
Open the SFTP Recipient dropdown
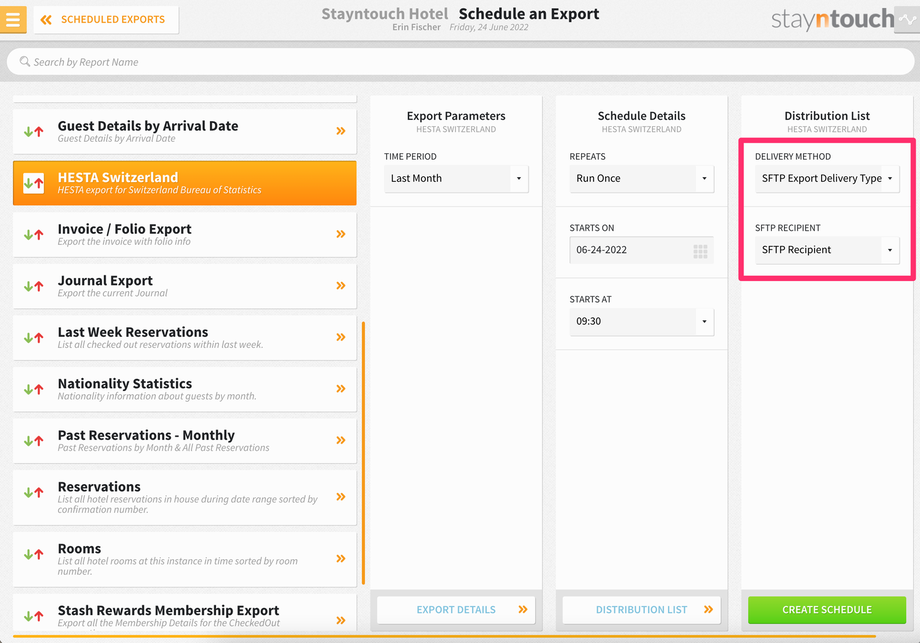(827, 250)
